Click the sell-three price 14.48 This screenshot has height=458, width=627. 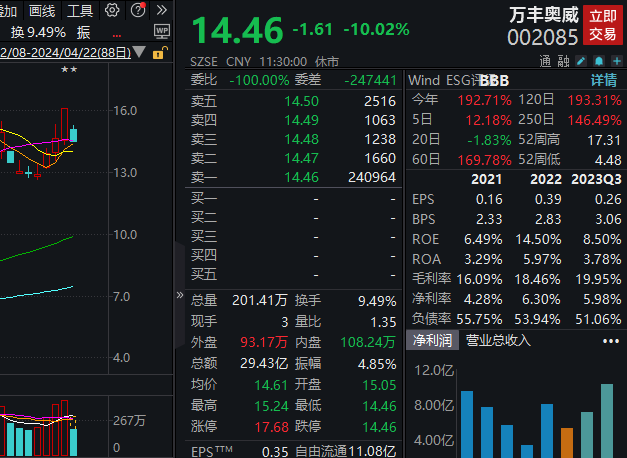[x=302, y=139]
